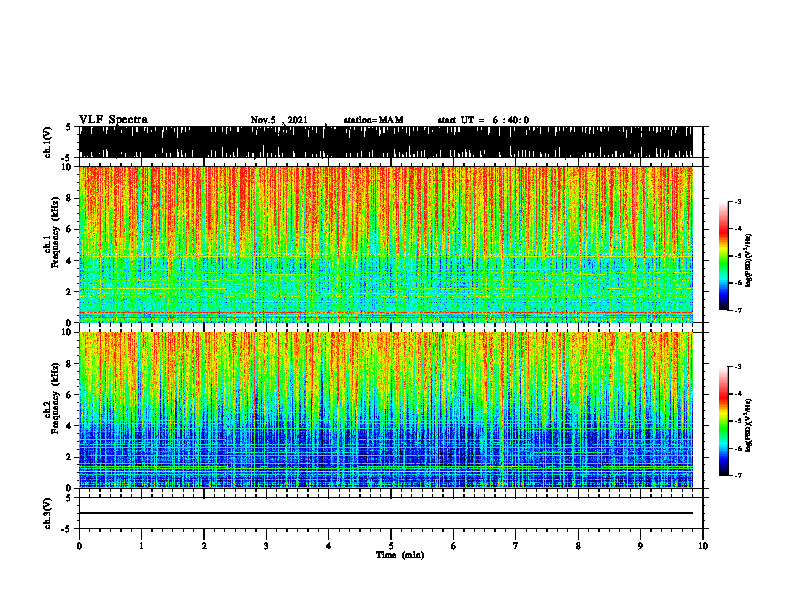The width and height of the screenshot is (792, 612).
Task: Click the "-7" value on ch.1 colorbar
Action: pyautogui.click(x=738, y=310)
